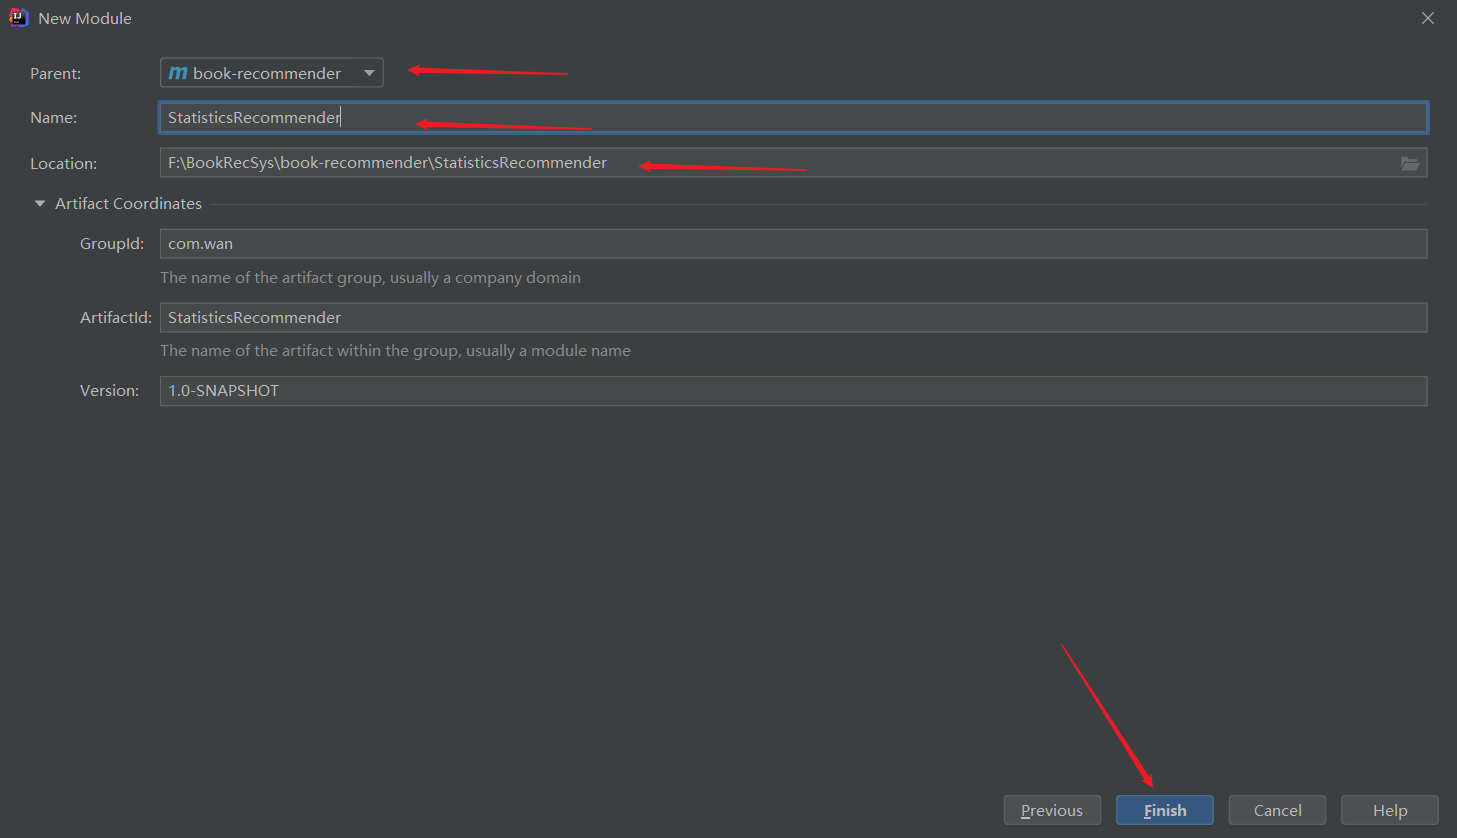Click the Location: label
The image size is (1457, 838).
[63, 164]
